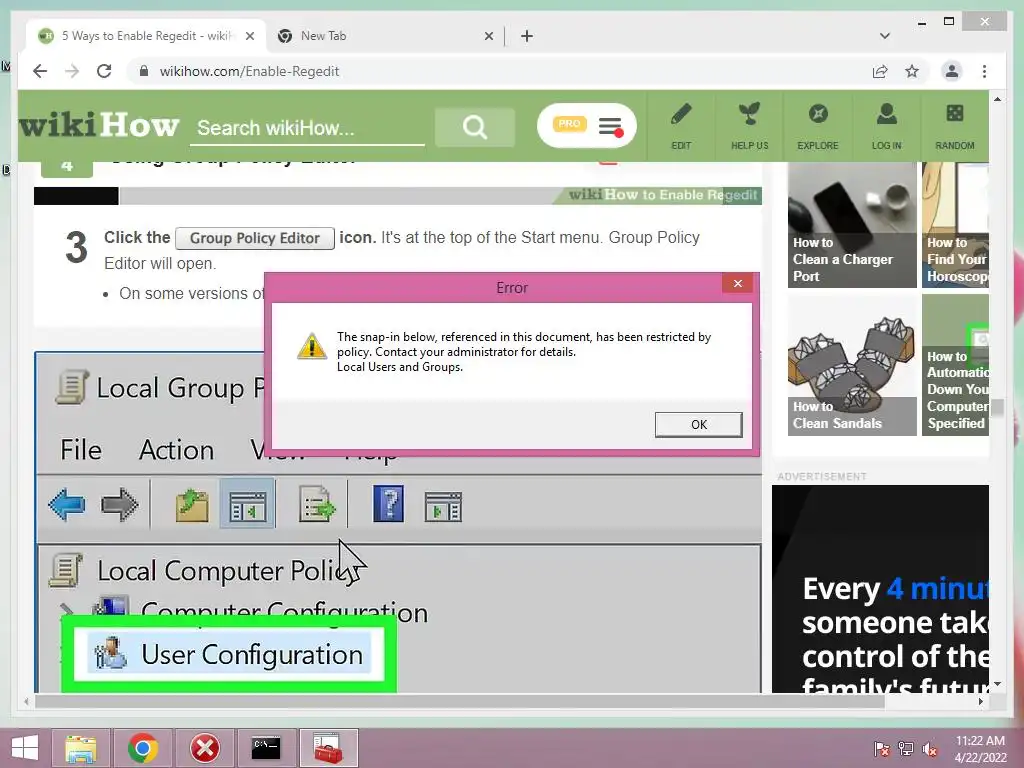Screen dimensions: 1024x768
Task: Share this page via share icon
Action: (880, 71)
